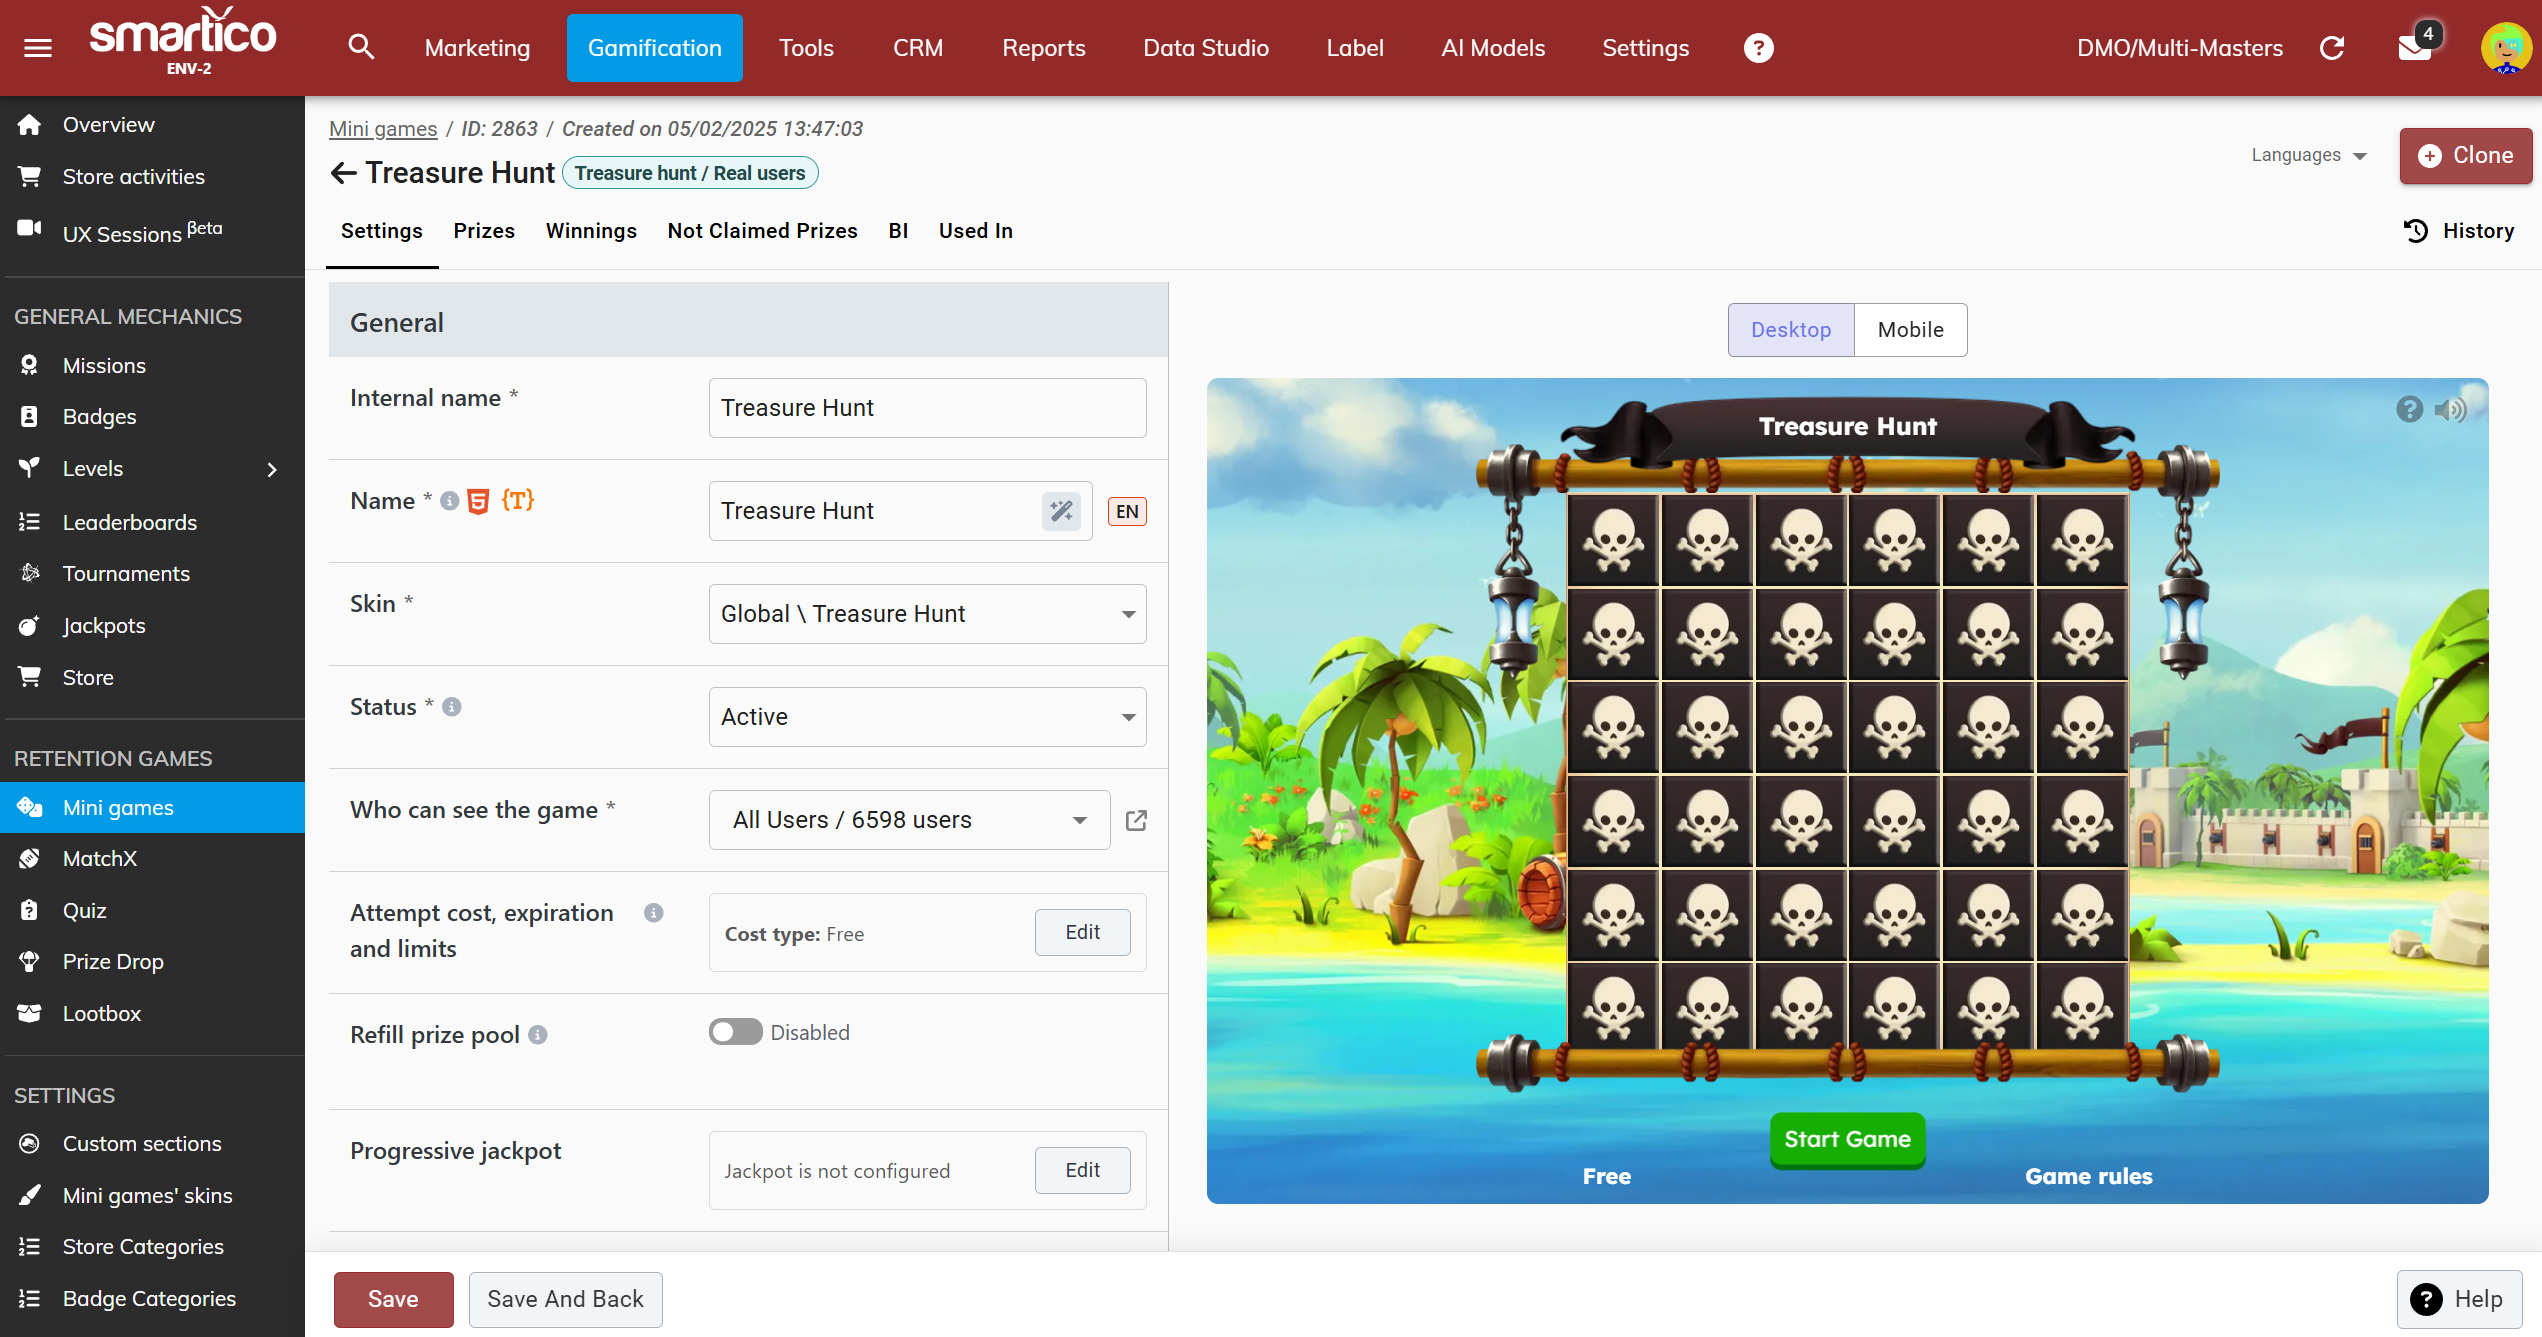Viewport: 2542px width, 1337px height.
Task: Click the back arrow beside Treasure Hunt title
Action: coord(343,173)
